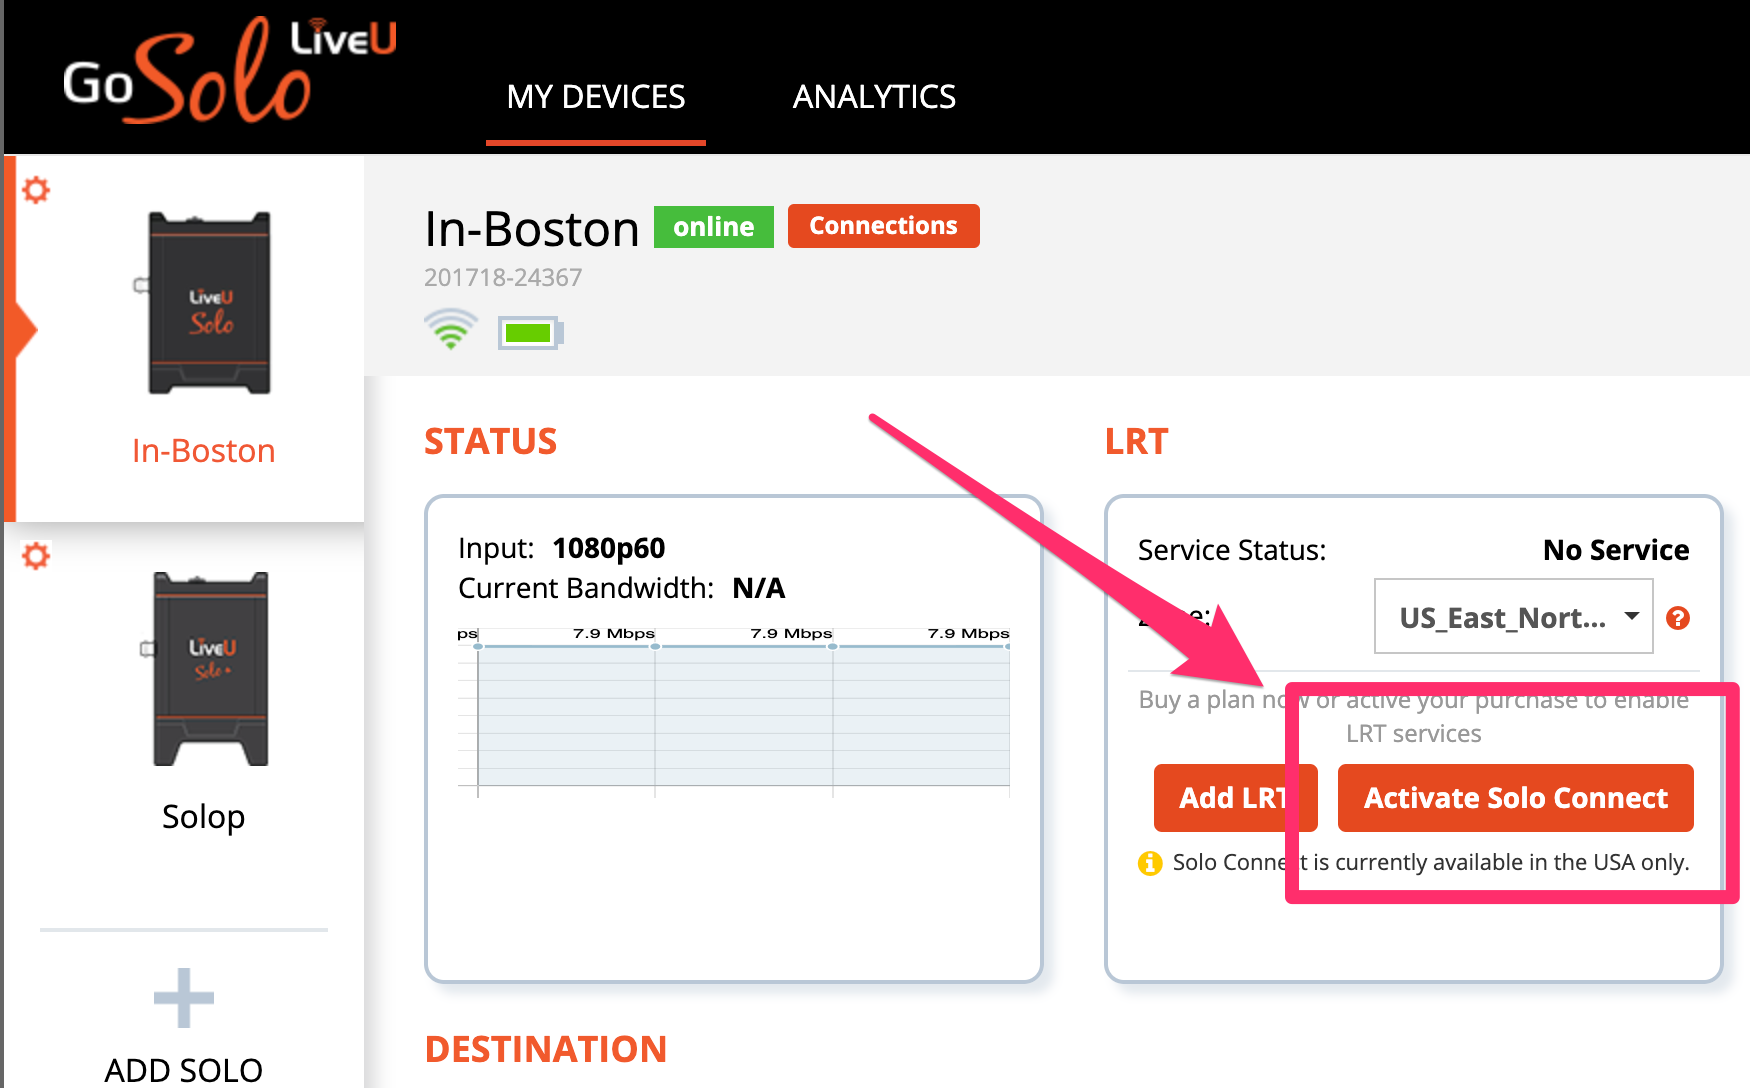Click the green online status badge

[x=714, y=227]
